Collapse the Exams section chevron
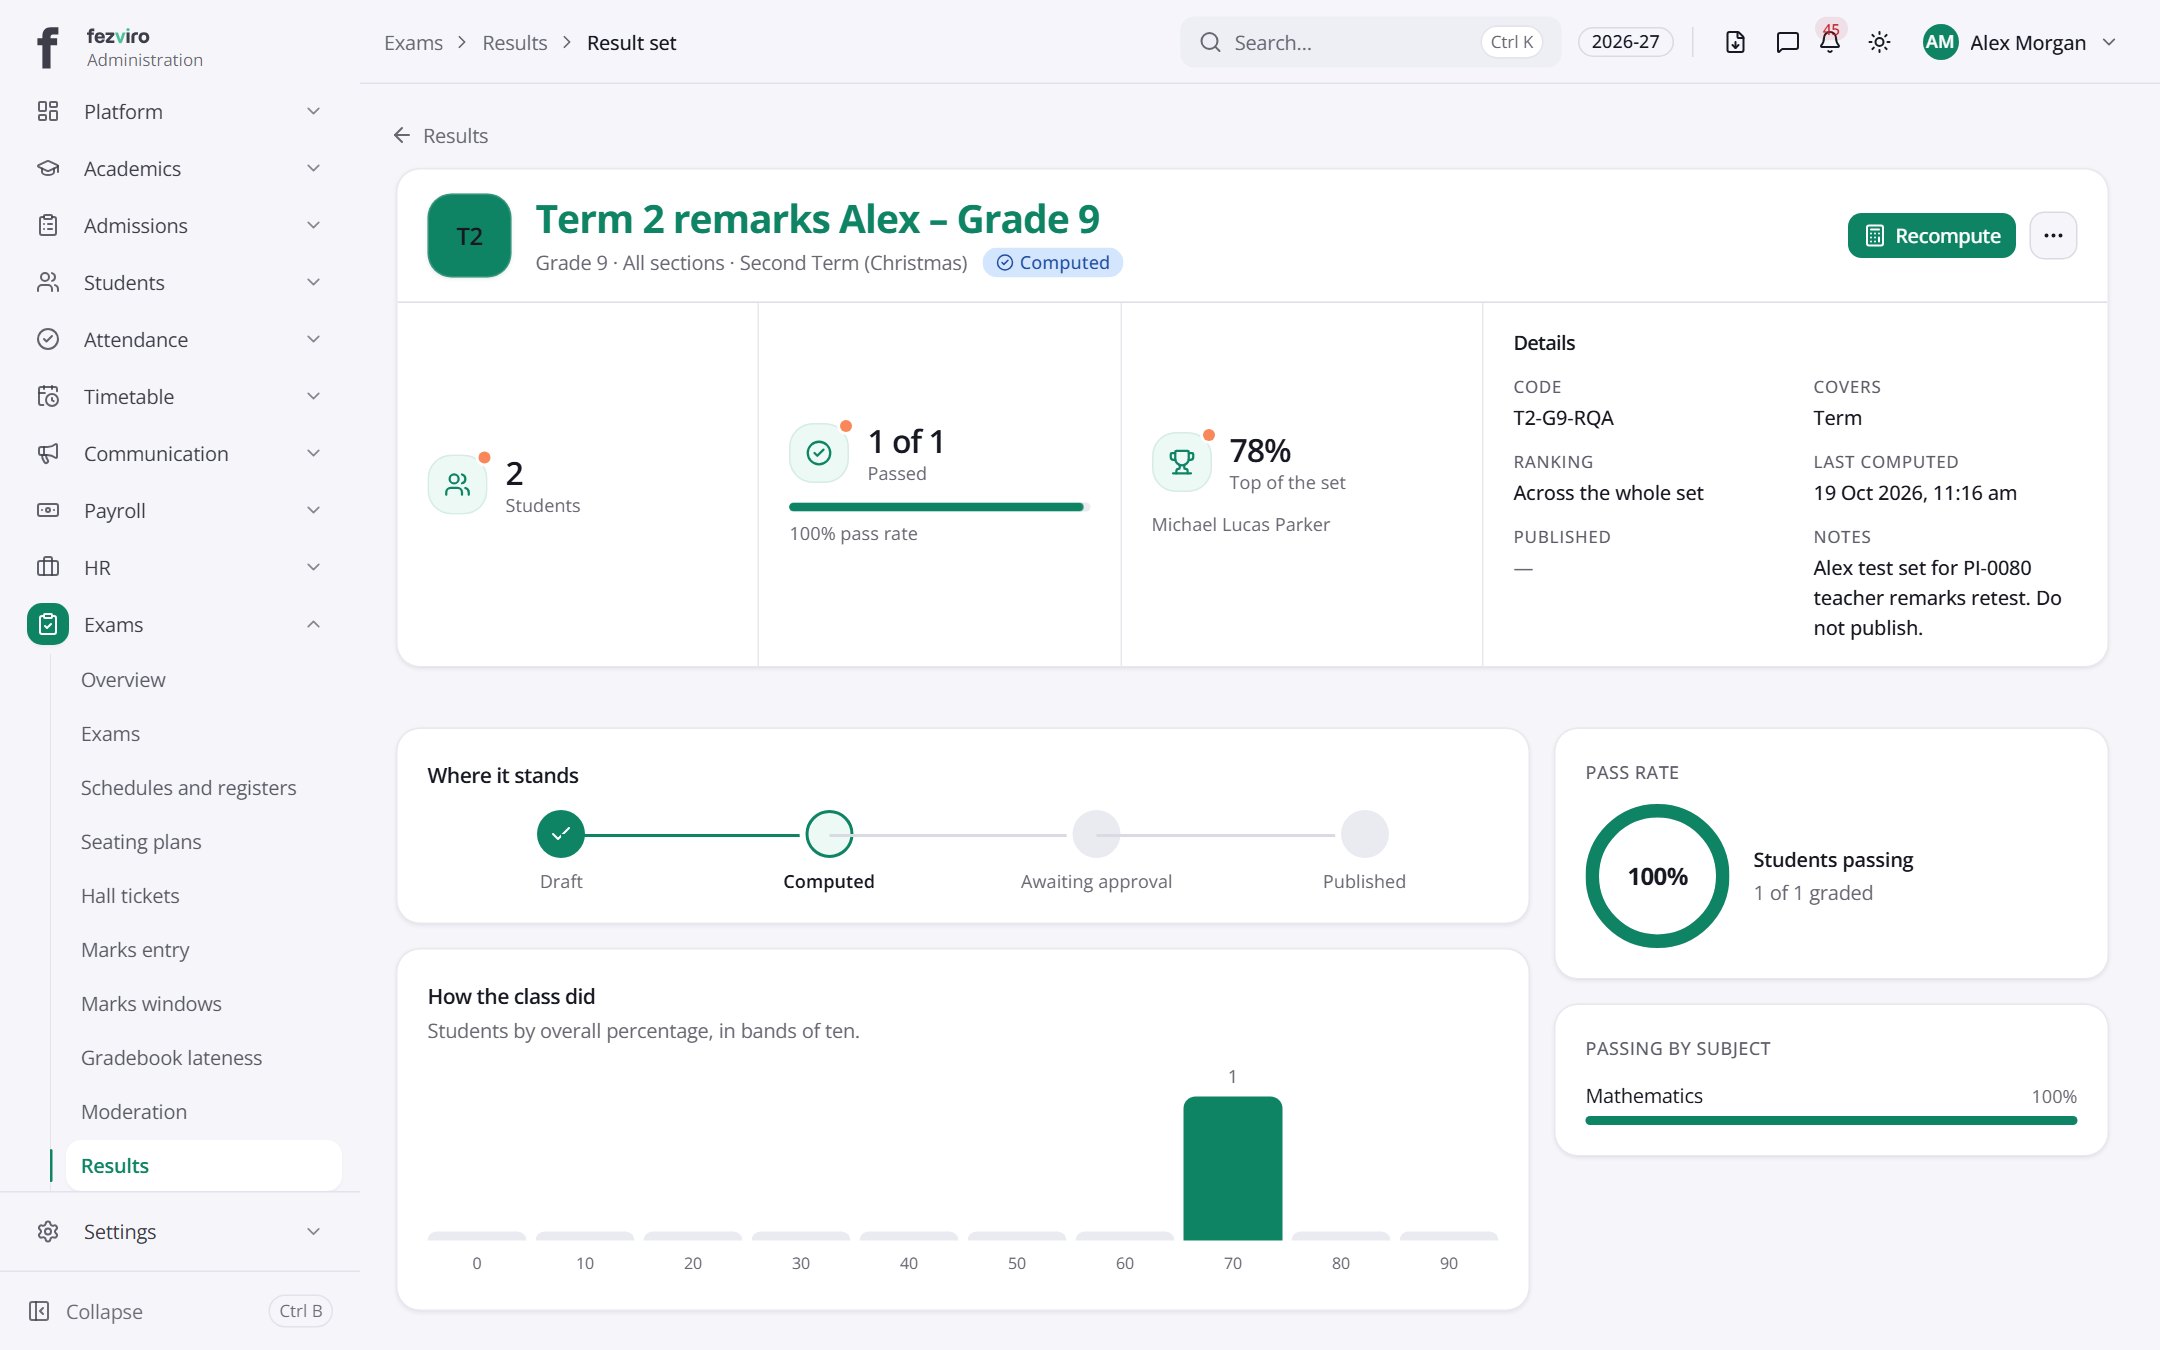The height and width of the screenshot is (1350, 2160). [313, 625]
